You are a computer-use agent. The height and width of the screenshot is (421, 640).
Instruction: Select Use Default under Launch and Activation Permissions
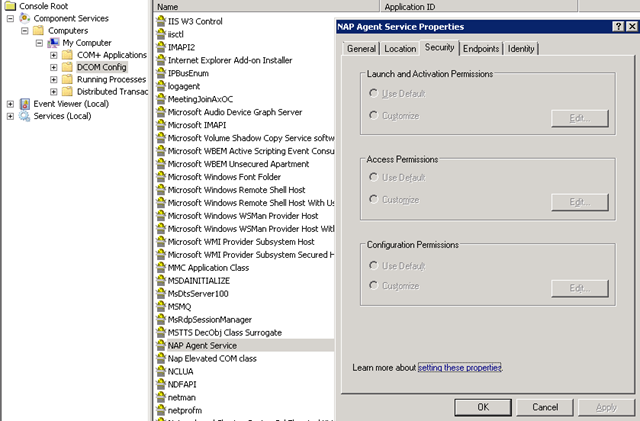(x=374, y=93)
